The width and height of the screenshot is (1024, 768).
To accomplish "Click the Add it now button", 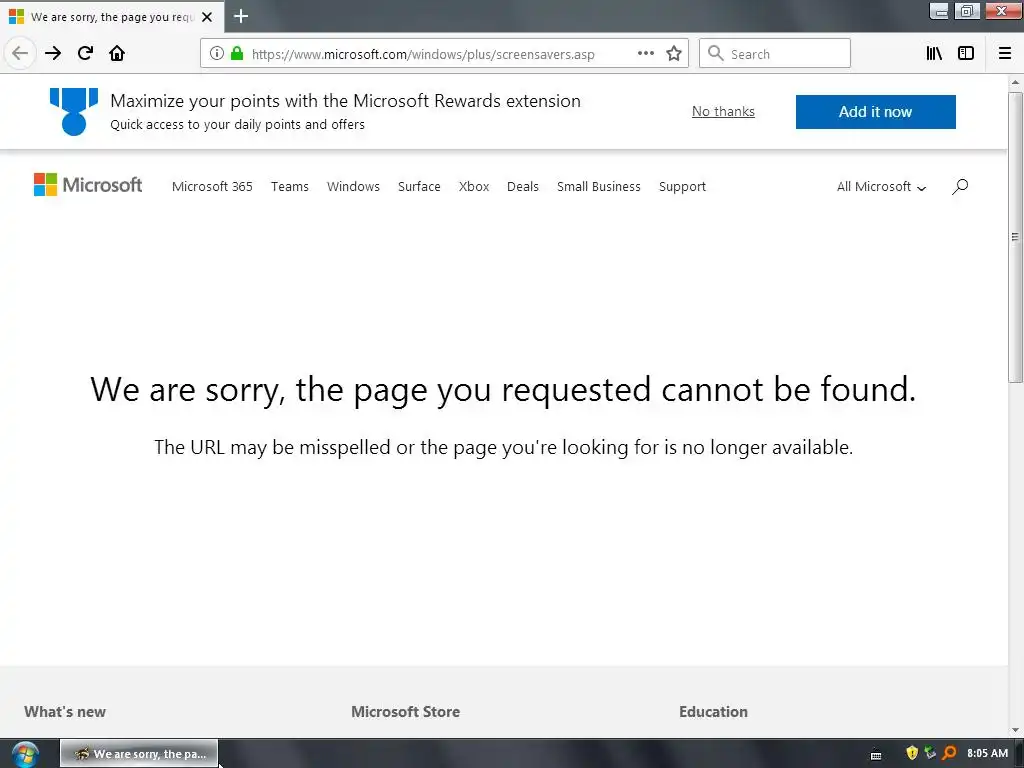I will [x=875, y=112].
